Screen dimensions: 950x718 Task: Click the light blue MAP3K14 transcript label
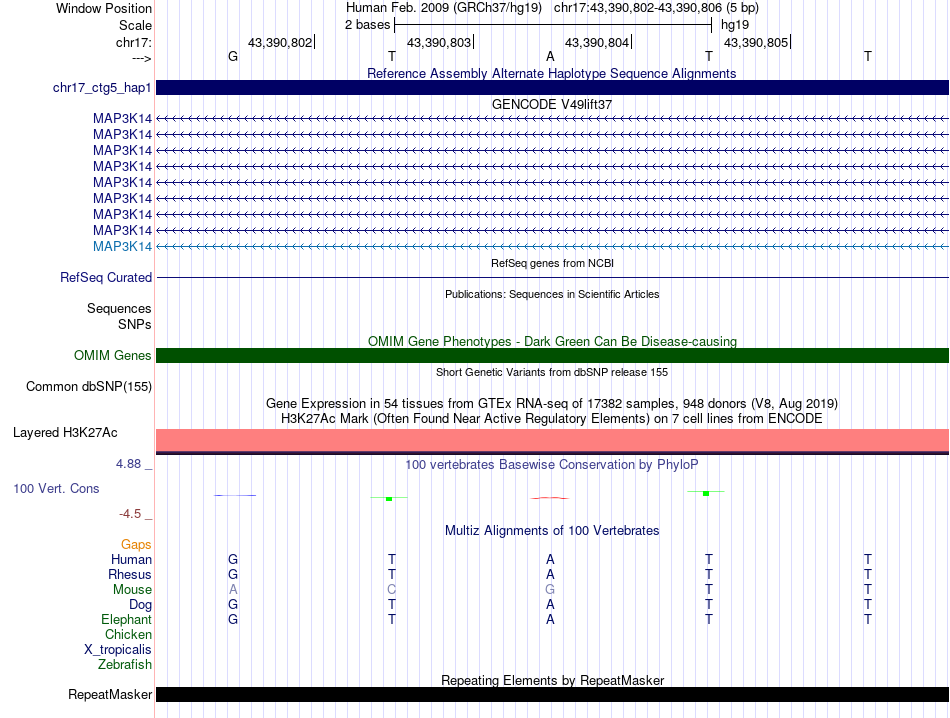[x=122, y=247]
